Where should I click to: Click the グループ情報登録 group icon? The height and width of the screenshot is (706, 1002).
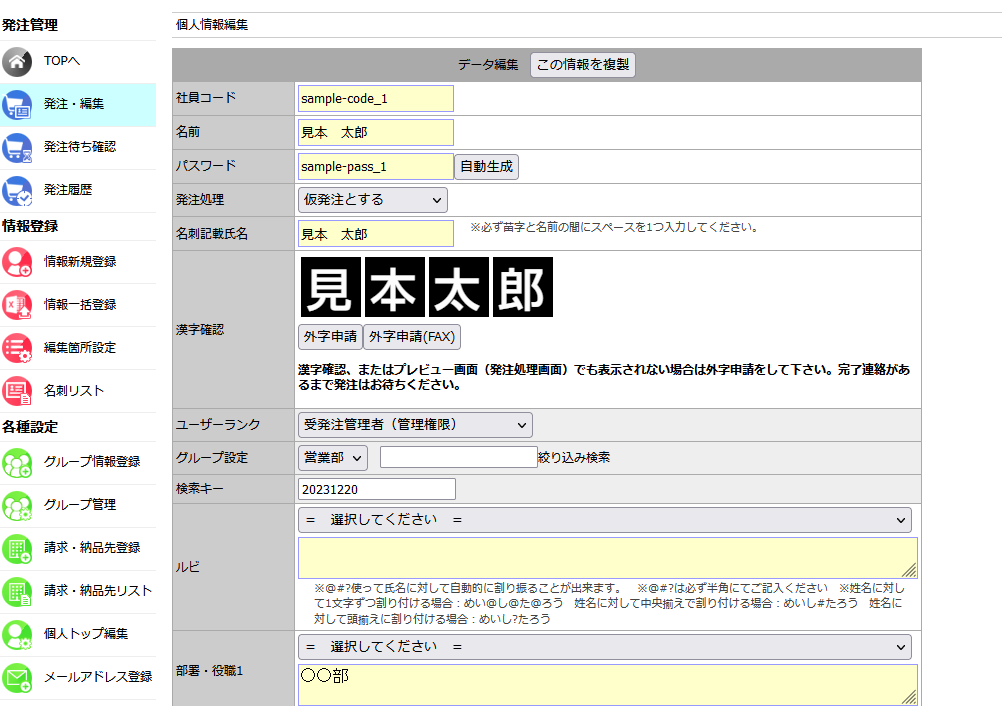pyautogui.click(x=17, y=462)
